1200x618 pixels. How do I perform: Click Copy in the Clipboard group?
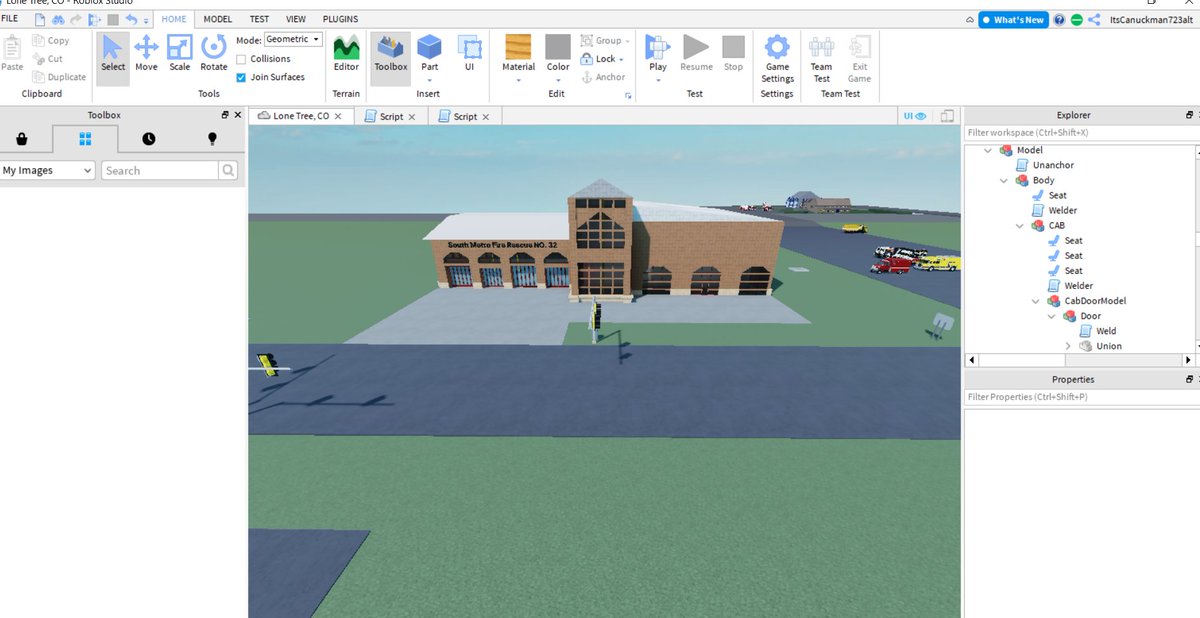[51, 41]
